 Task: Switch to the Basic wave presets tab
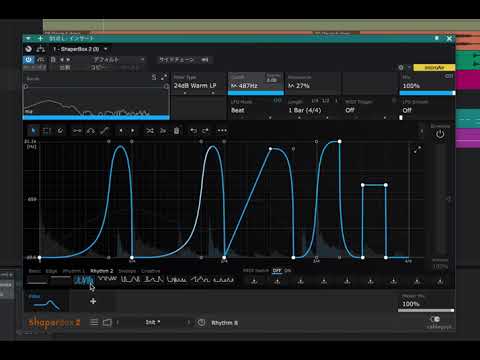coord(34,271)
